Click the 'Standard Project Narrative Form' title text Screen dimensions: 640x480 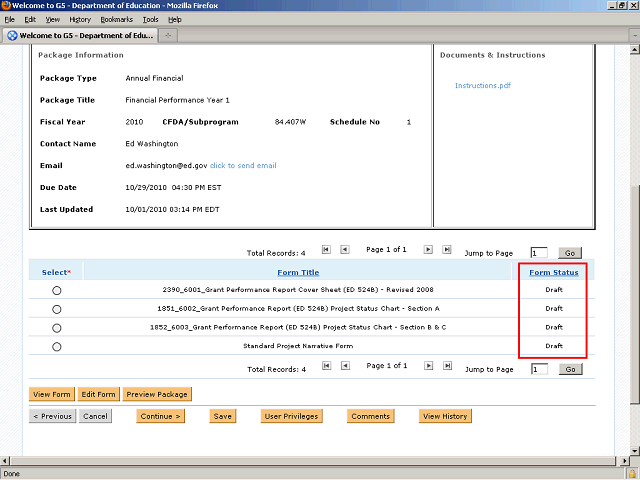pos(298,346)
